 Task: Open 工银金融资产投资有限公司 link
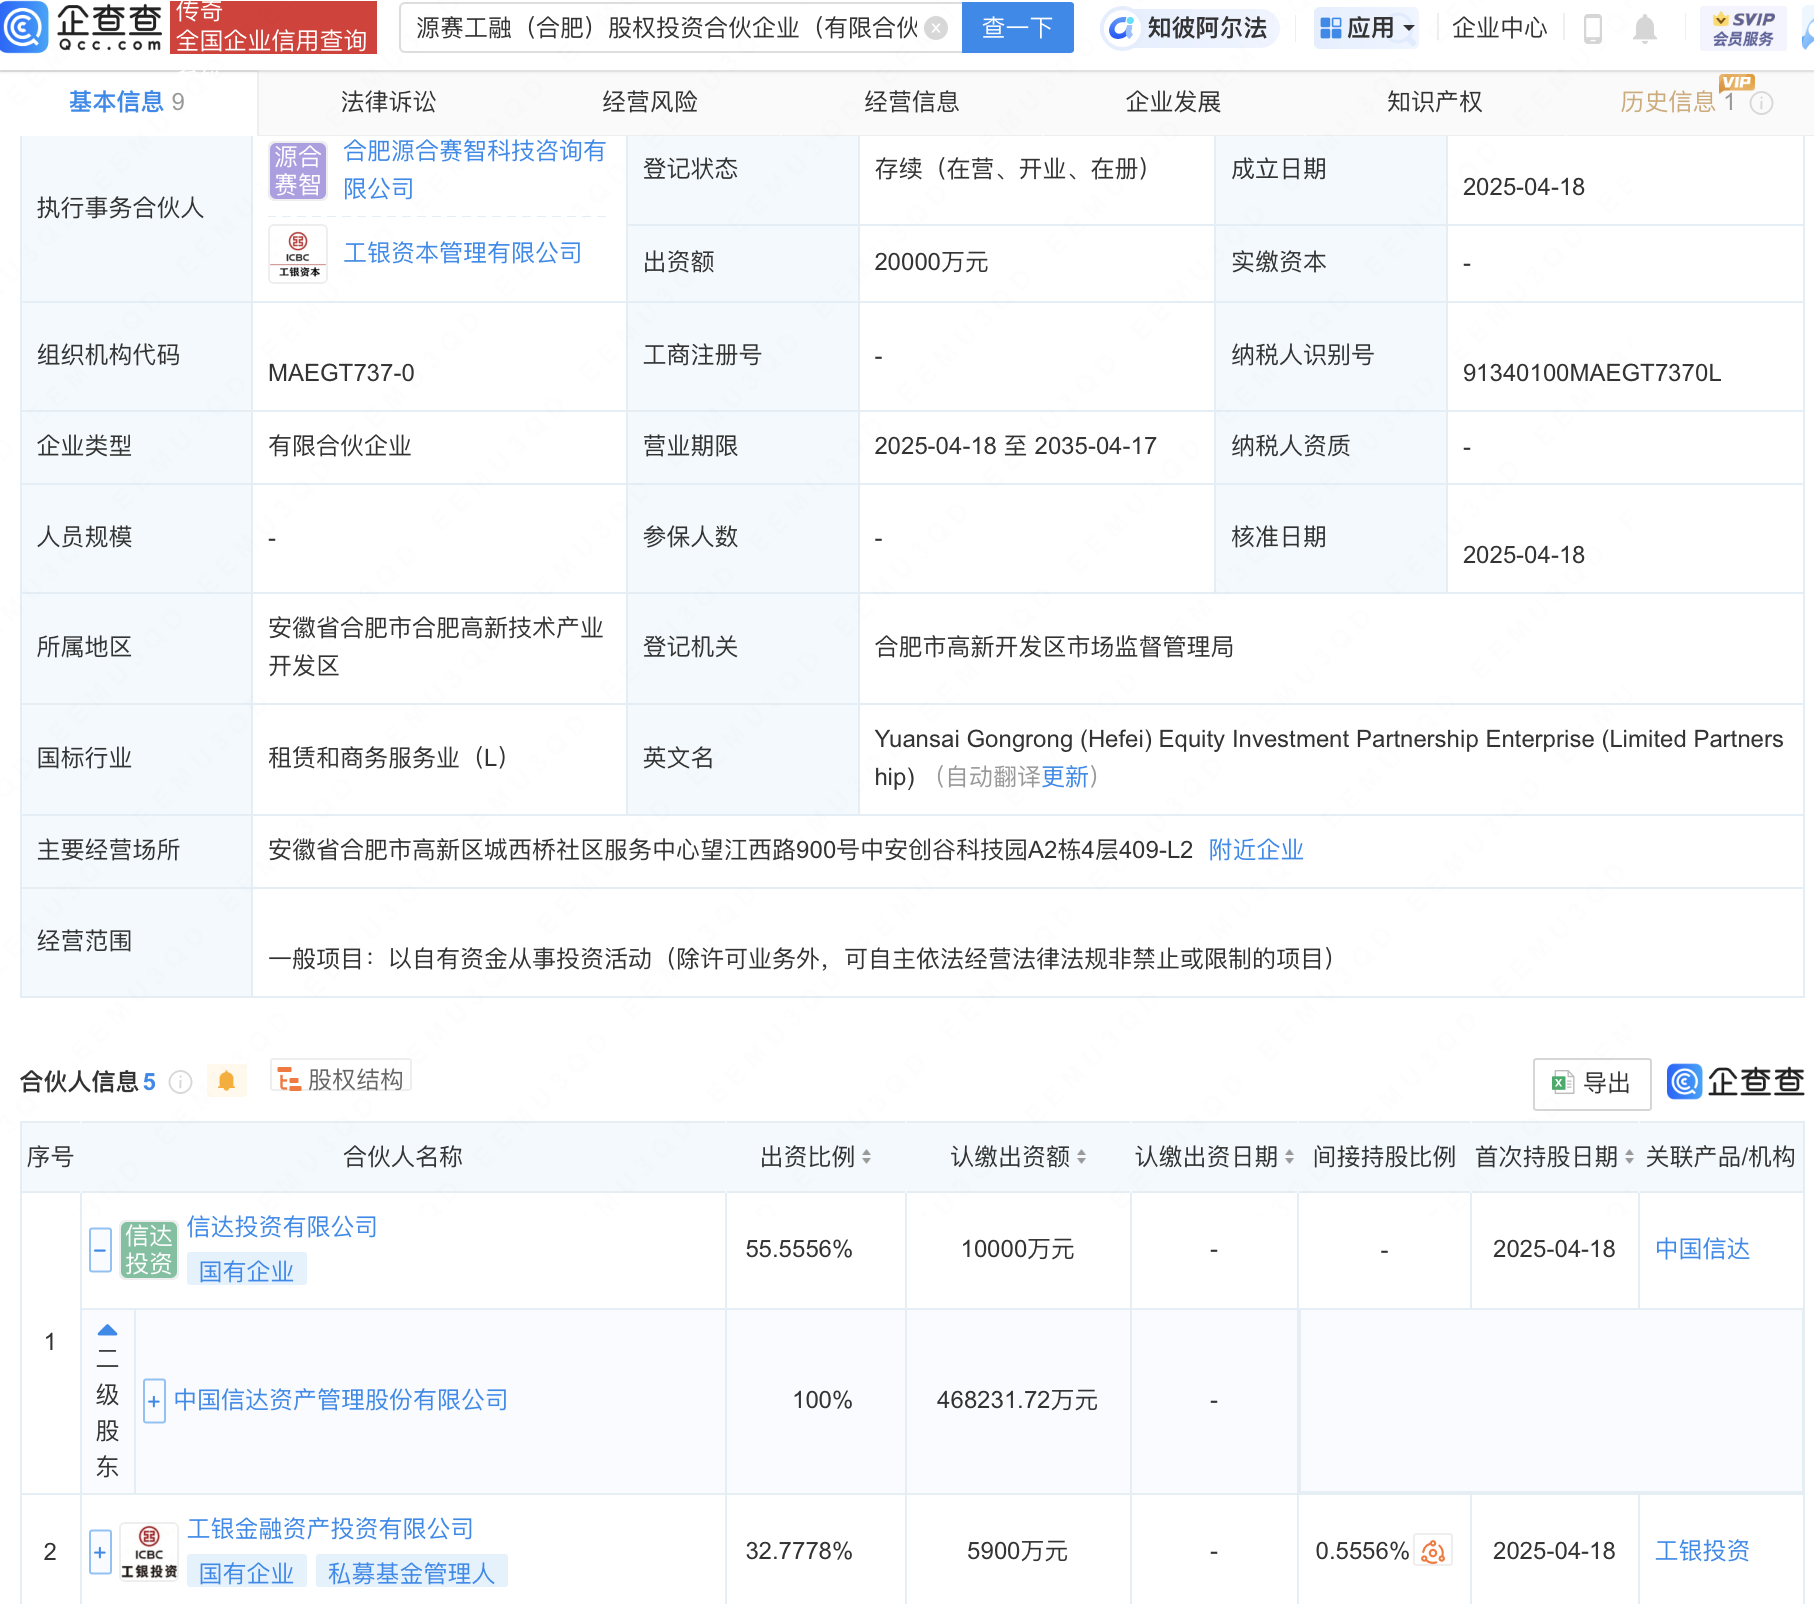(330, 1529)
